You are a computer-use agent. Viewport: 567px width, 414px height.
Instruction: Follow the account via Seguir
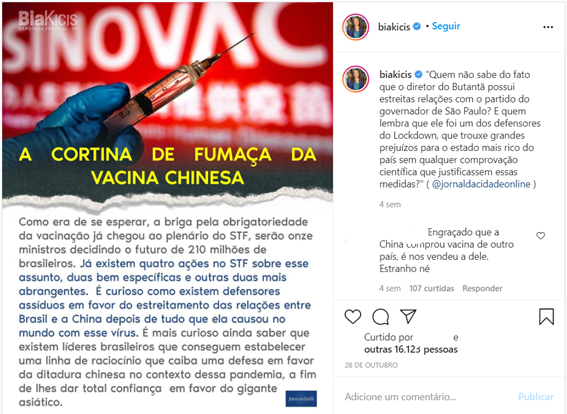point(446,26)
